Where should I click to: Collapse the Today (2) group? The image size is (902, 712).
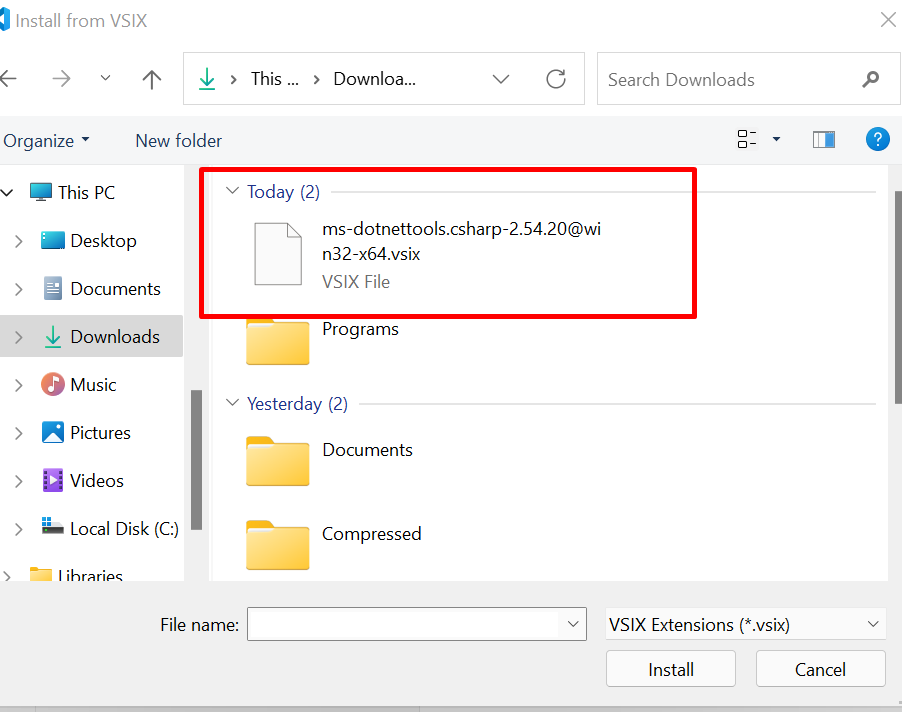coord(232,190)
